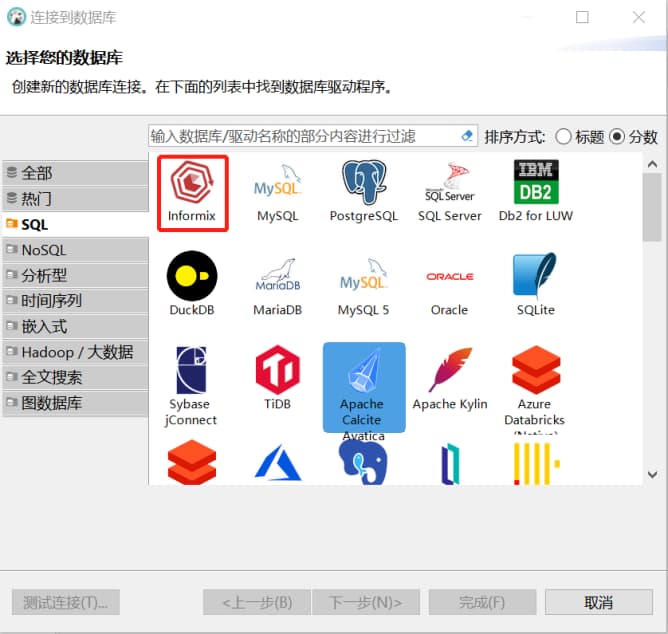The image size is (668, 634).
Task: Open the SQL category
Action: coord(75,224)
